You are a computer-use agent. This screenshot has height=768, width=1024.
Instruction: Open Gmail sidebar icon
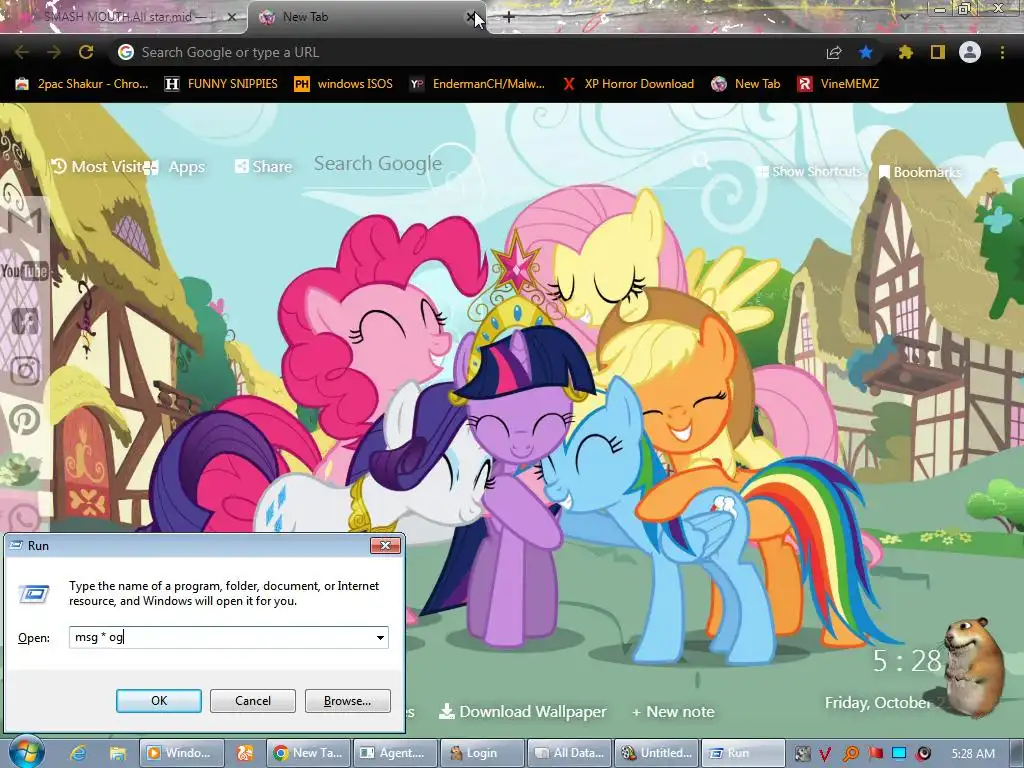24,220
